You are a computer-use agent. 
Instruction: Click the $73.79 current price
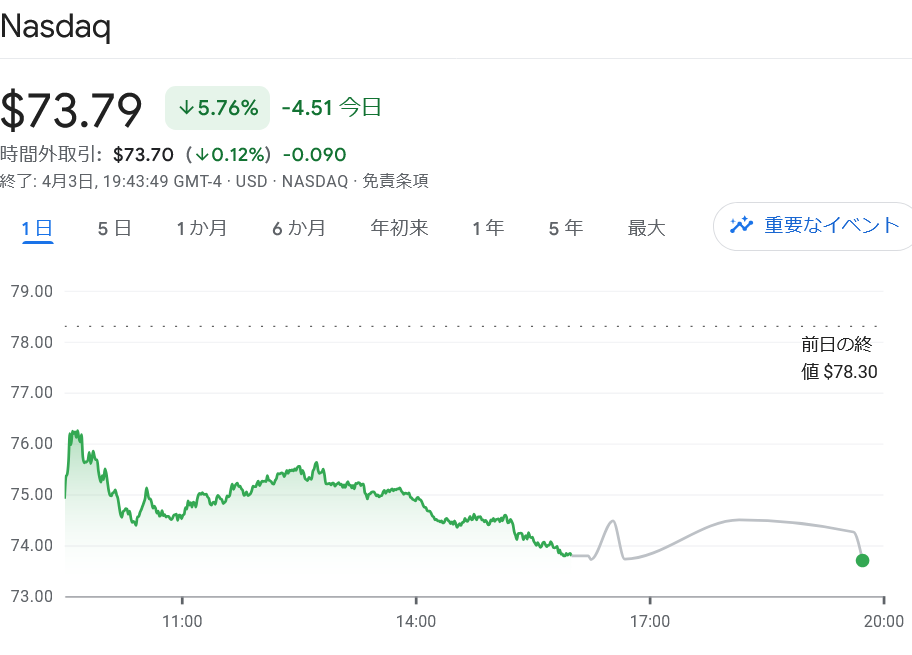(x=72, y=109)
